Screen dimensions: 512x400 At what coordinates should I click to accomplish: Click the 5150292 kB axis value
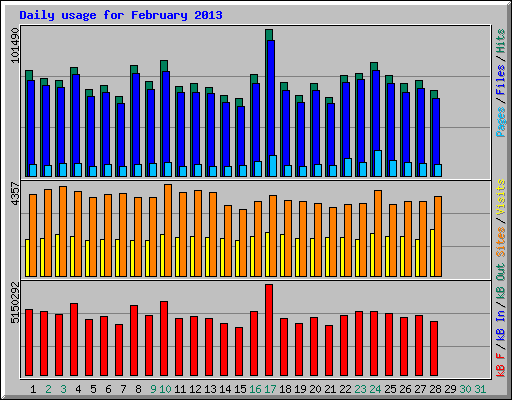15,303
